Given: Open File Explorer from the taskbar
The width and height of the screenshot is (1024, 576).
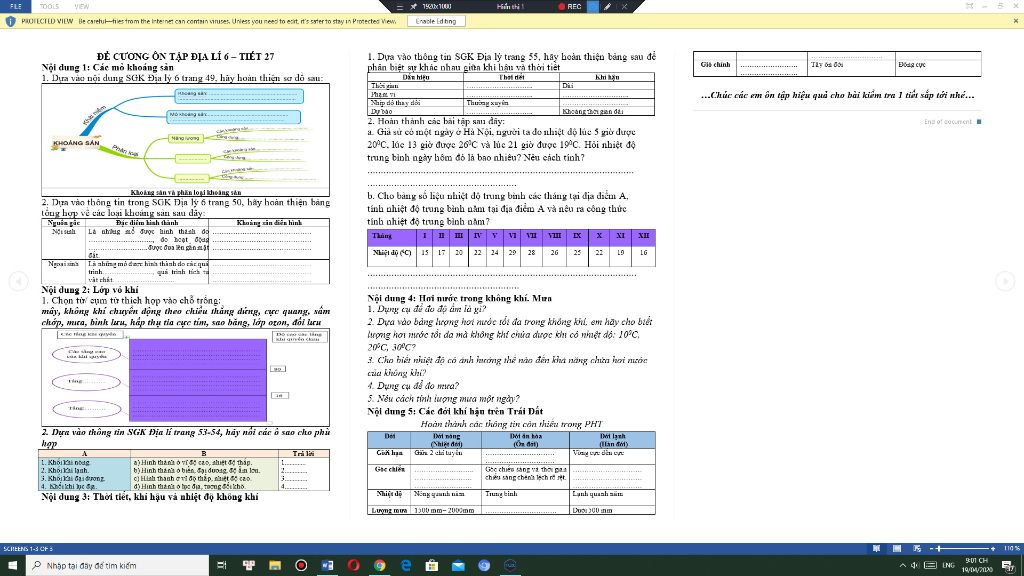Looking at the screenshot, I should (275, 565).
